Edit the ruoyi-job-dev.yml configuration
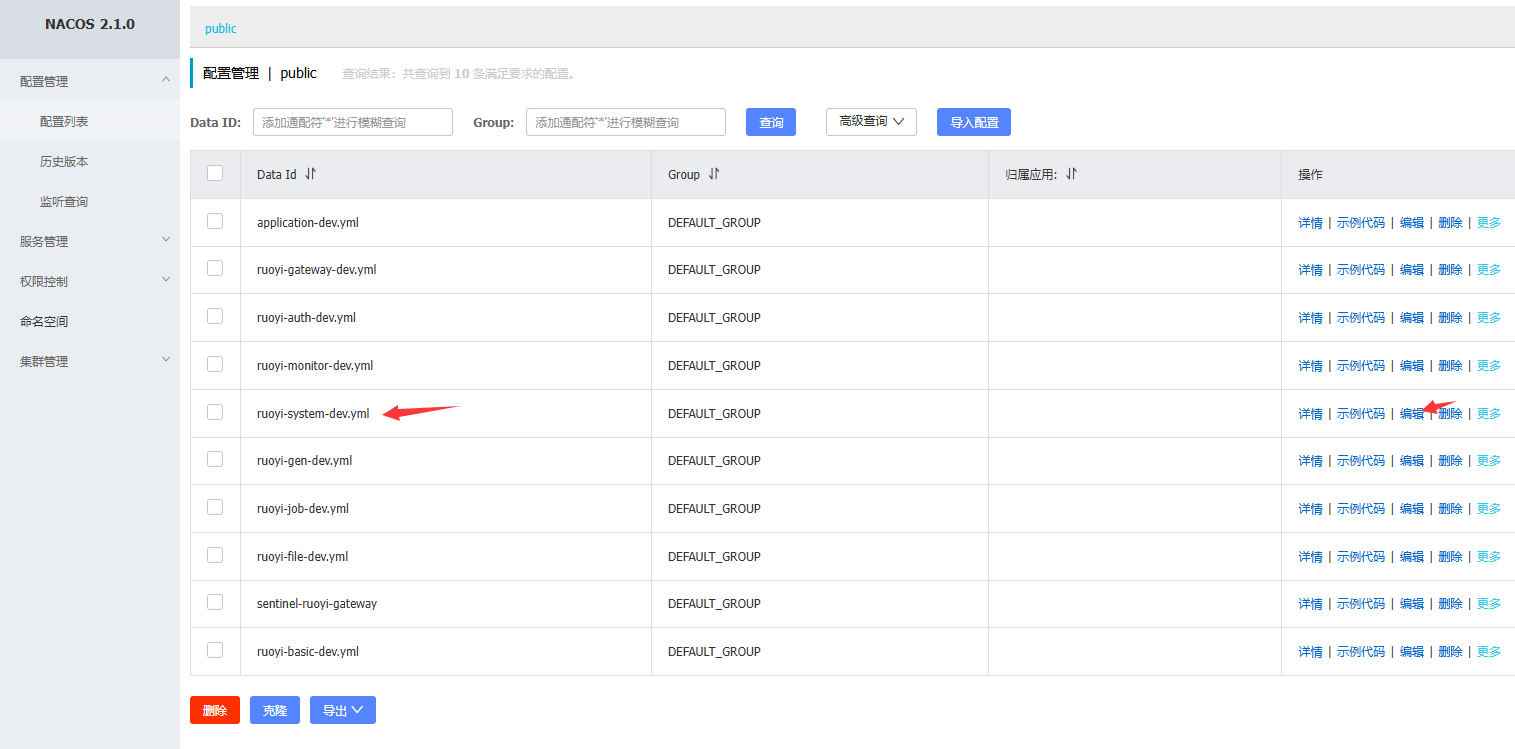The width and height of the screenshot is (1515, 749). pyautogui.click(x=1412, y=509)
